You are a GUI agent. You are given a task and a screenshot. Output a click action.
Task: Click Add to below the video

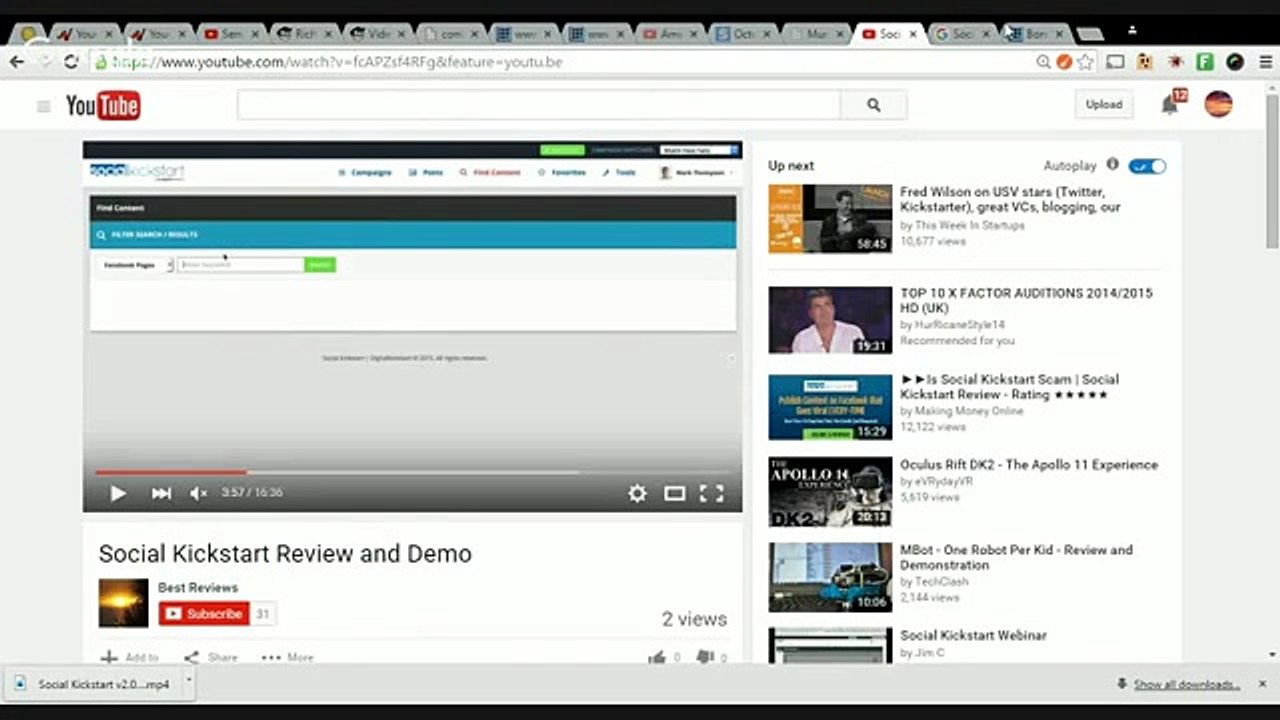click(x=130, y=657)
